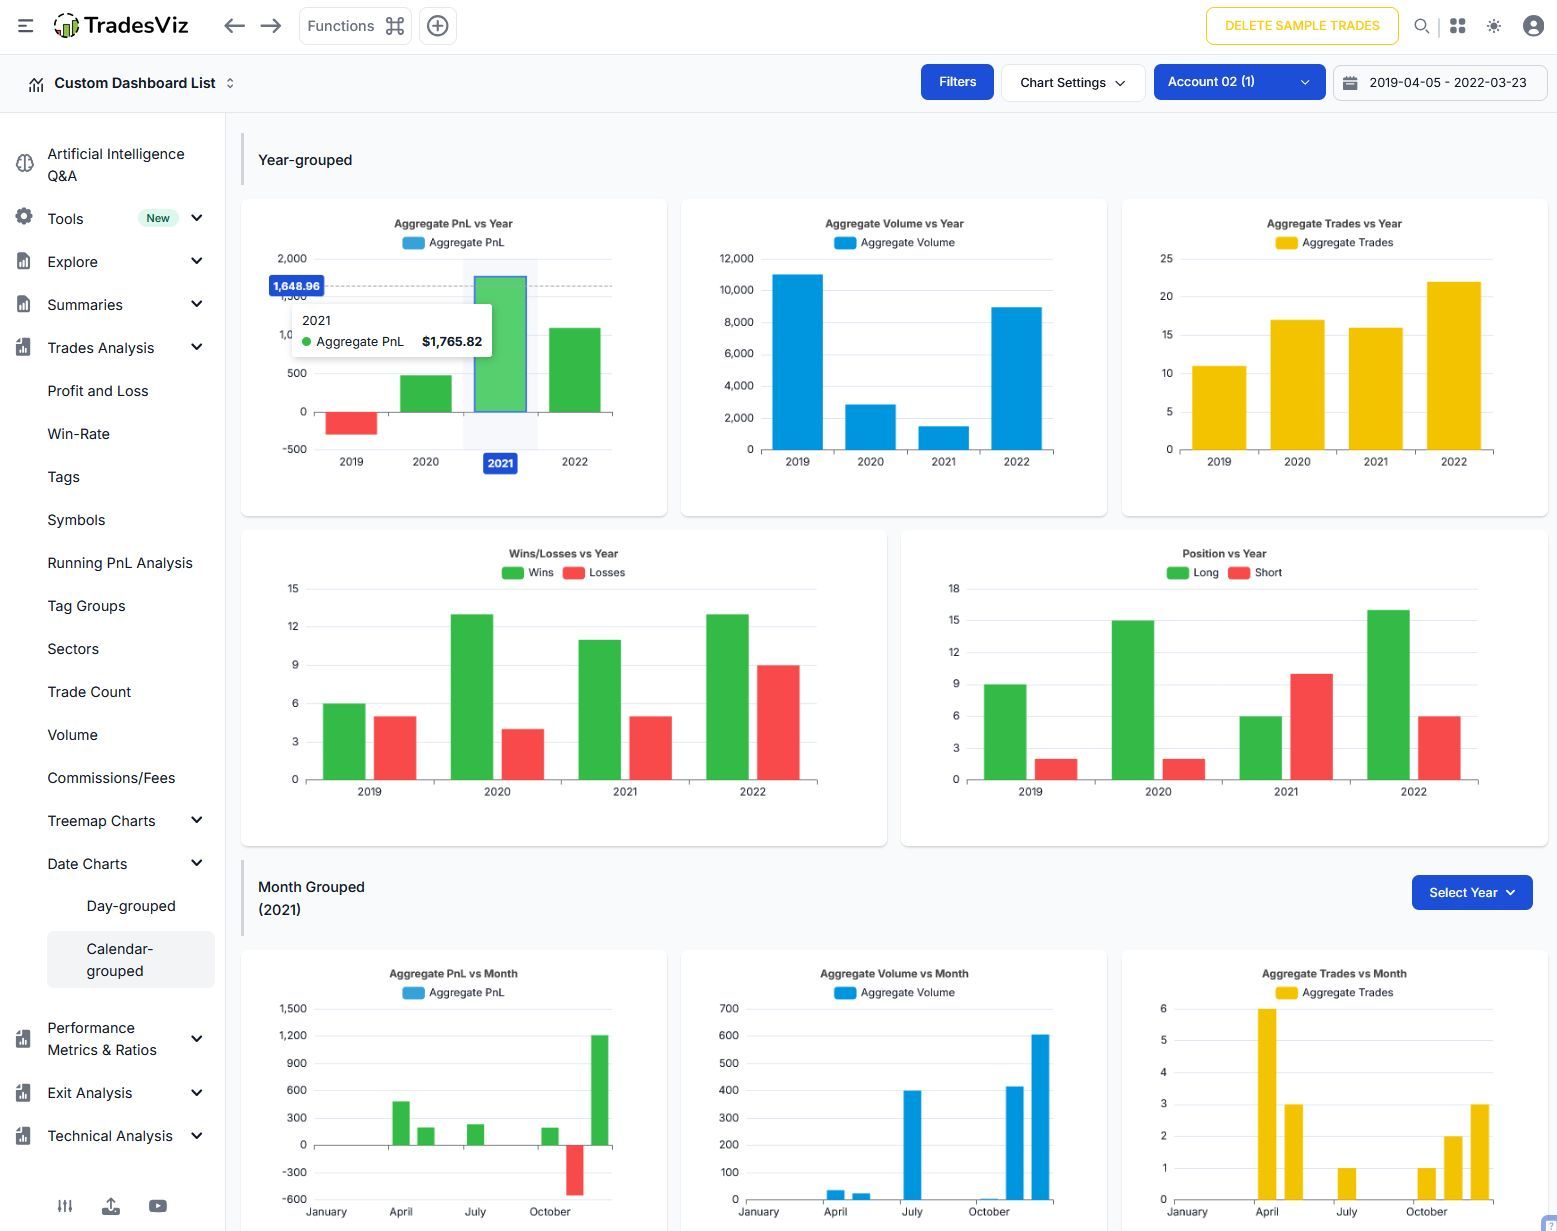Toggle Aggregate PnL legend in Year chart
Image resolution: width=1557 pixels, height=1231 pixels.
coord(453,243)
